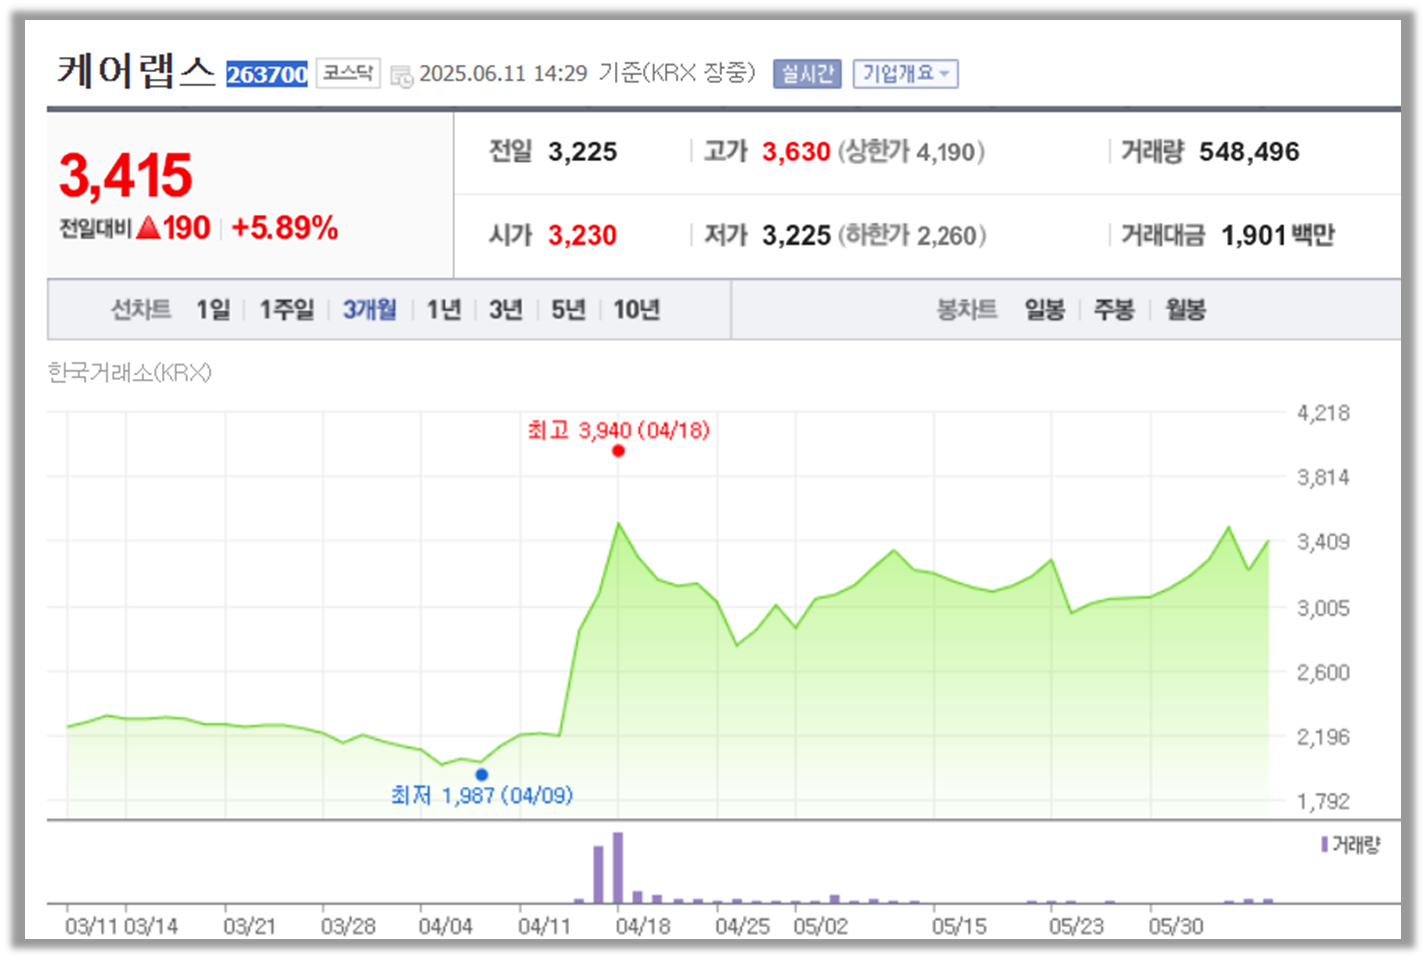Select the 10년 chart period
The width and height of the screenshot is (1426, 959).
tap(636, 310)
